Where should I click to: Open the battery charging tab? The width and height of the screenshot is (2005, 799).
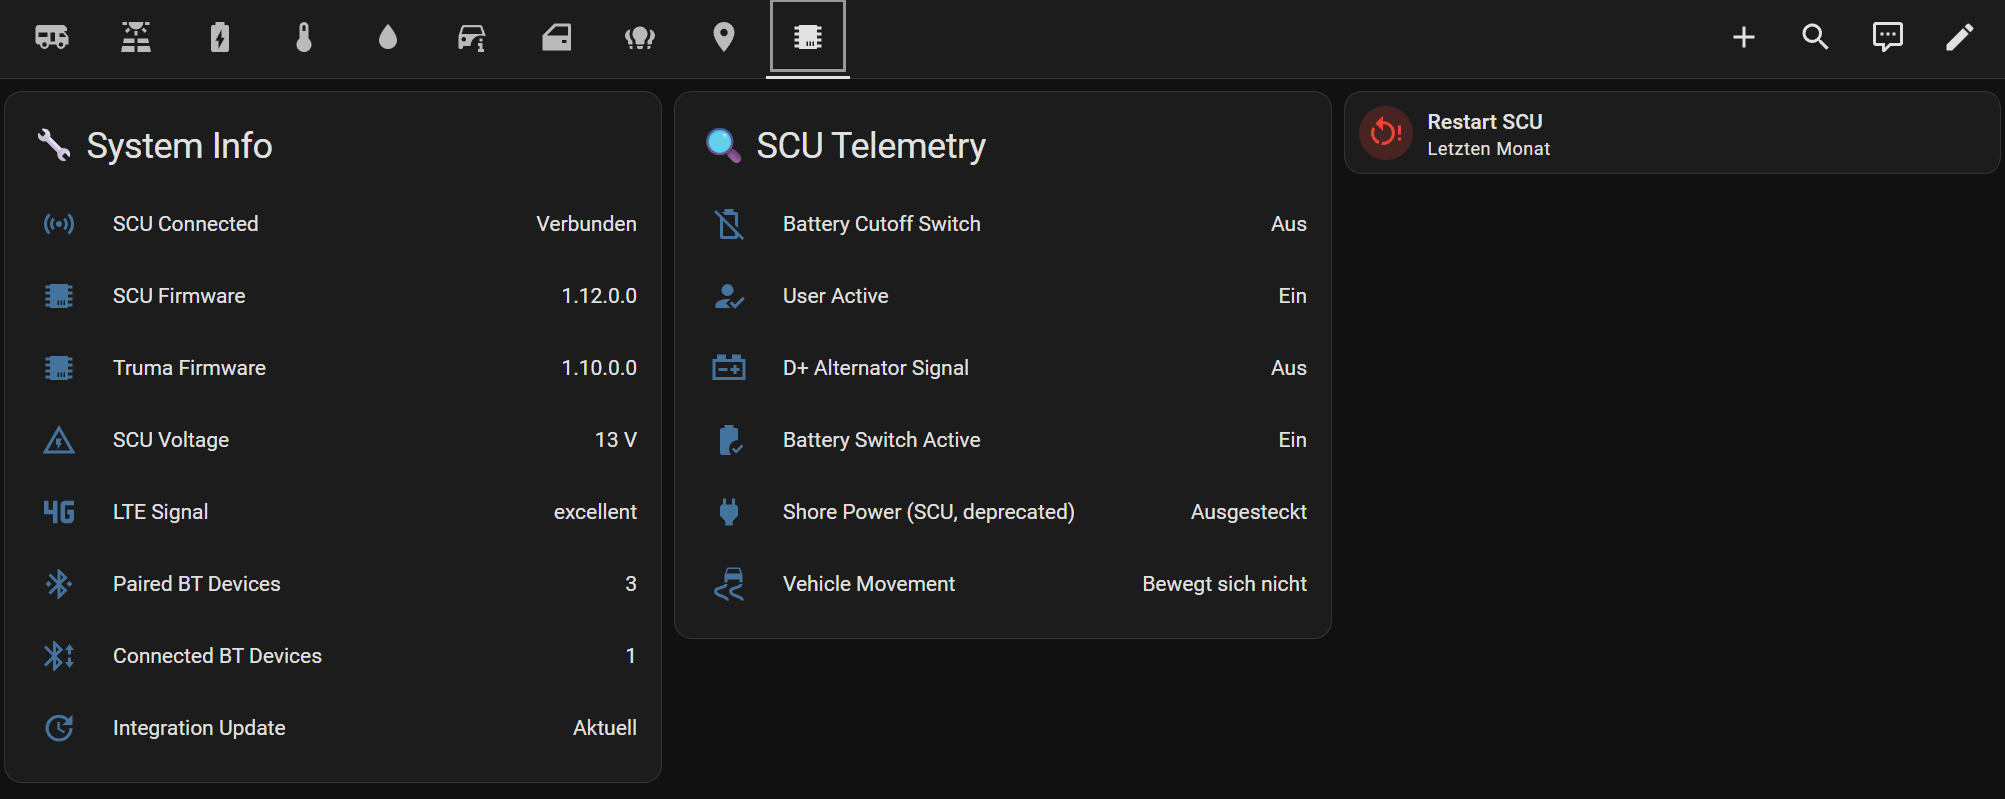point(220,38)
